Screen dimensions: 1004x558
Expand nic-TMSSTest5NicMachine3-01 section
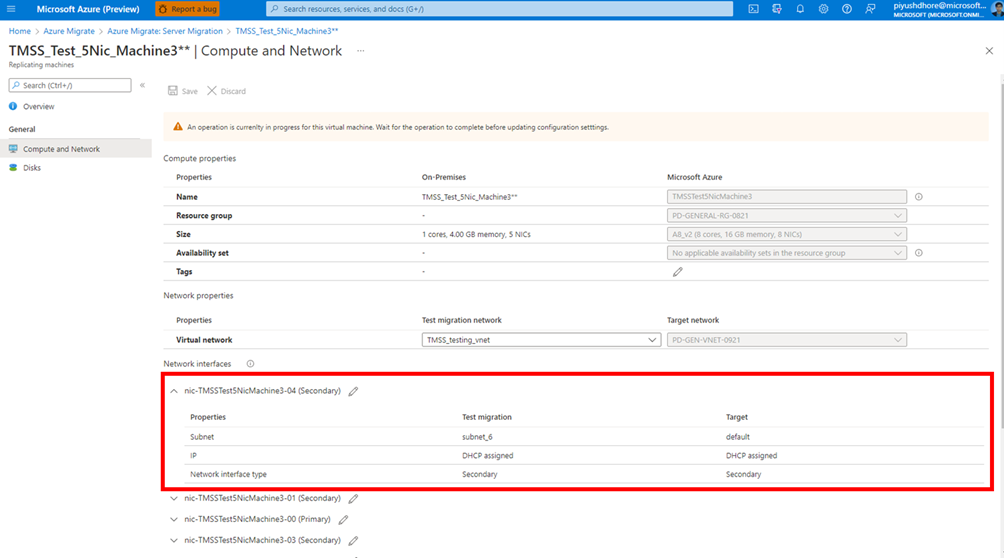pos(174,498)
